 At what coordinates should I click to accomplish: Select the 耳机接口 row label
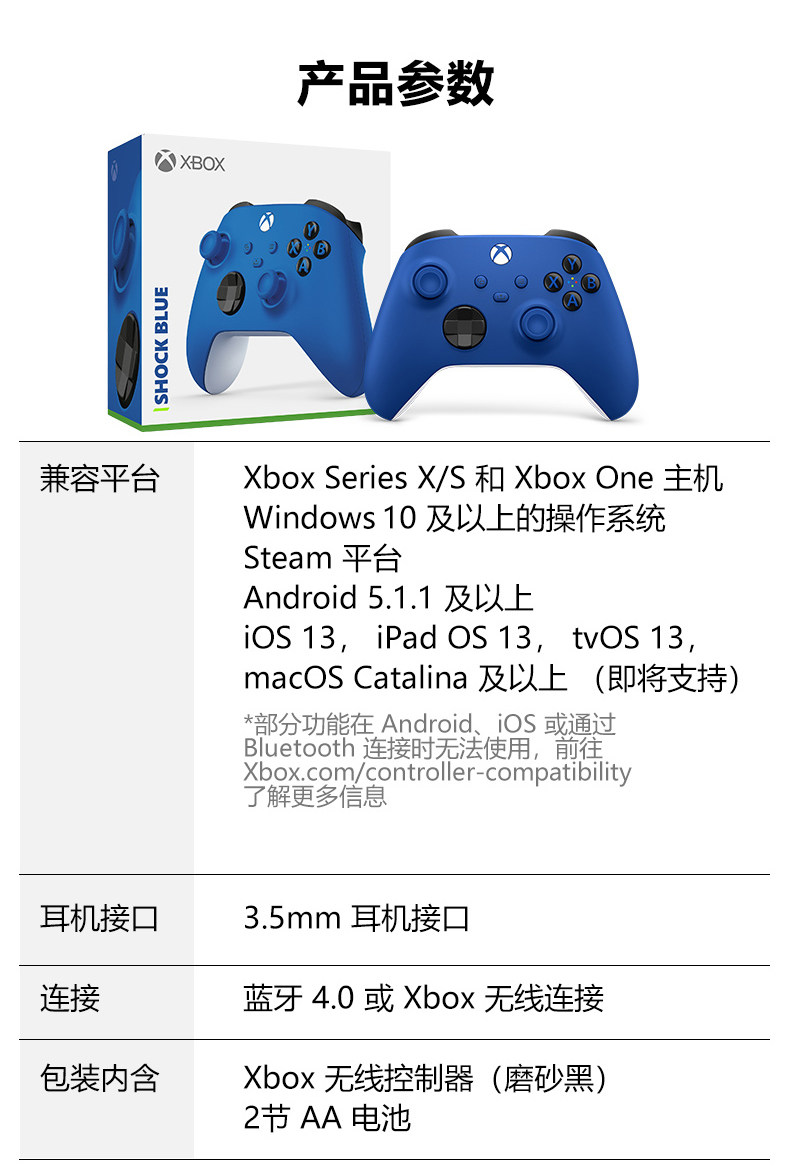100,918
